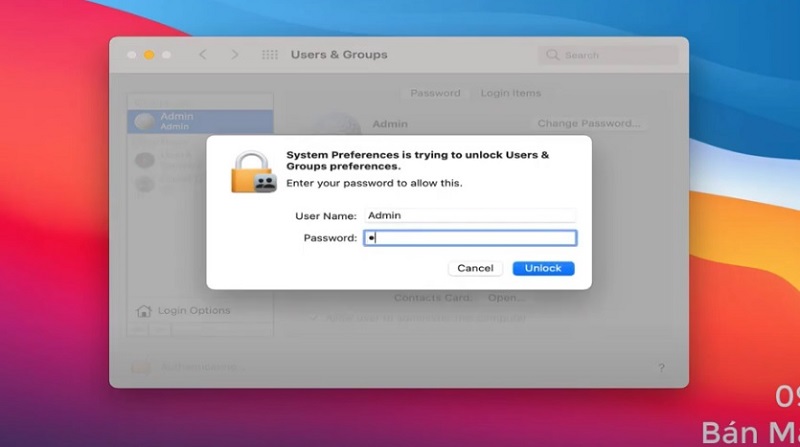Open the help question mark button
The height and width of the screenshot is (447, 800).
coord(661,367)
